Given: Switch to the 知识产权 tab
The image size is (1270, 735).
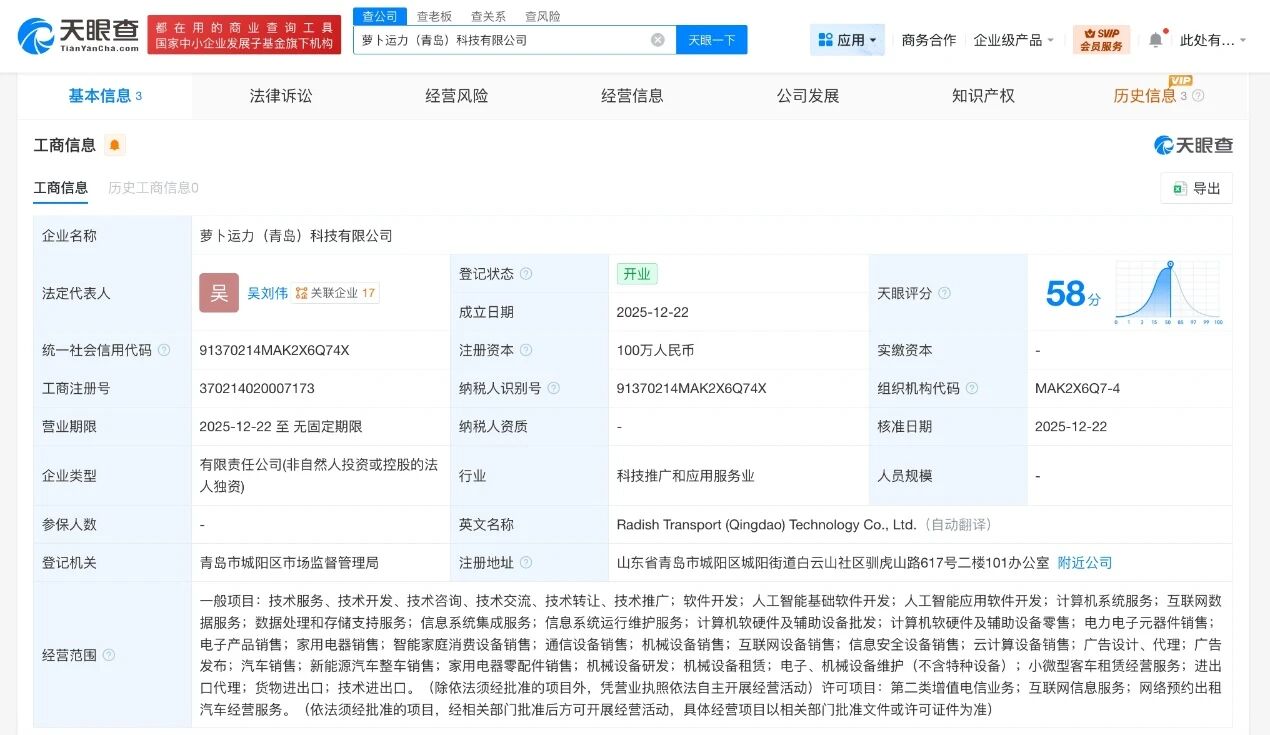Looking at the screenshot, I should [x=983, y=96].
